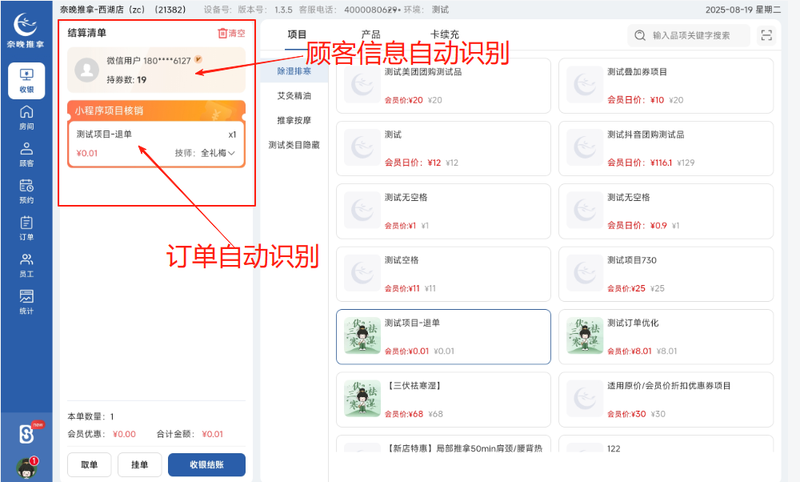This screenshot has height=482, width=800.
Task: Open the 顾客 customers section in sidebar
Action: pyautogui.click(x=27, y=155)
